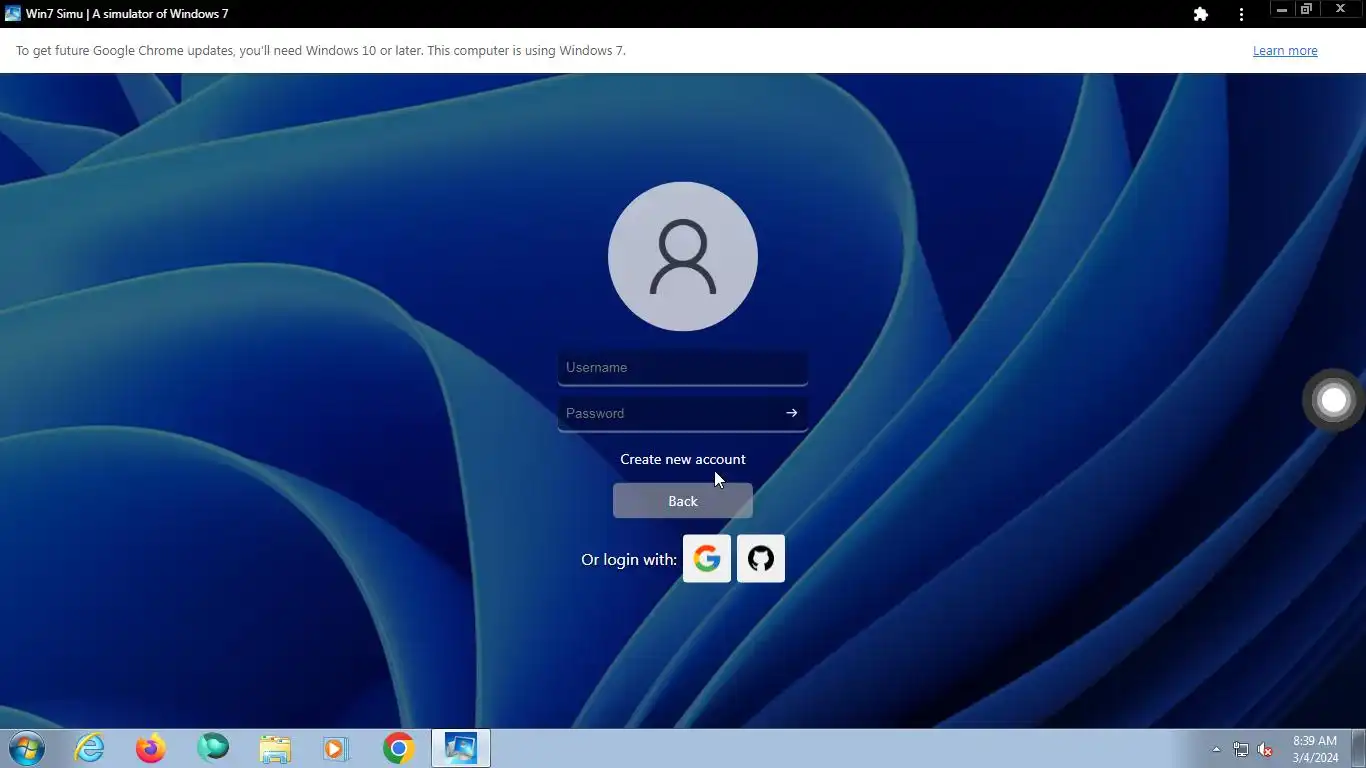This screenshot has width=1366, height=768.
Task: Open the Chrome extensions puzzle icon
Action: 1201,14
